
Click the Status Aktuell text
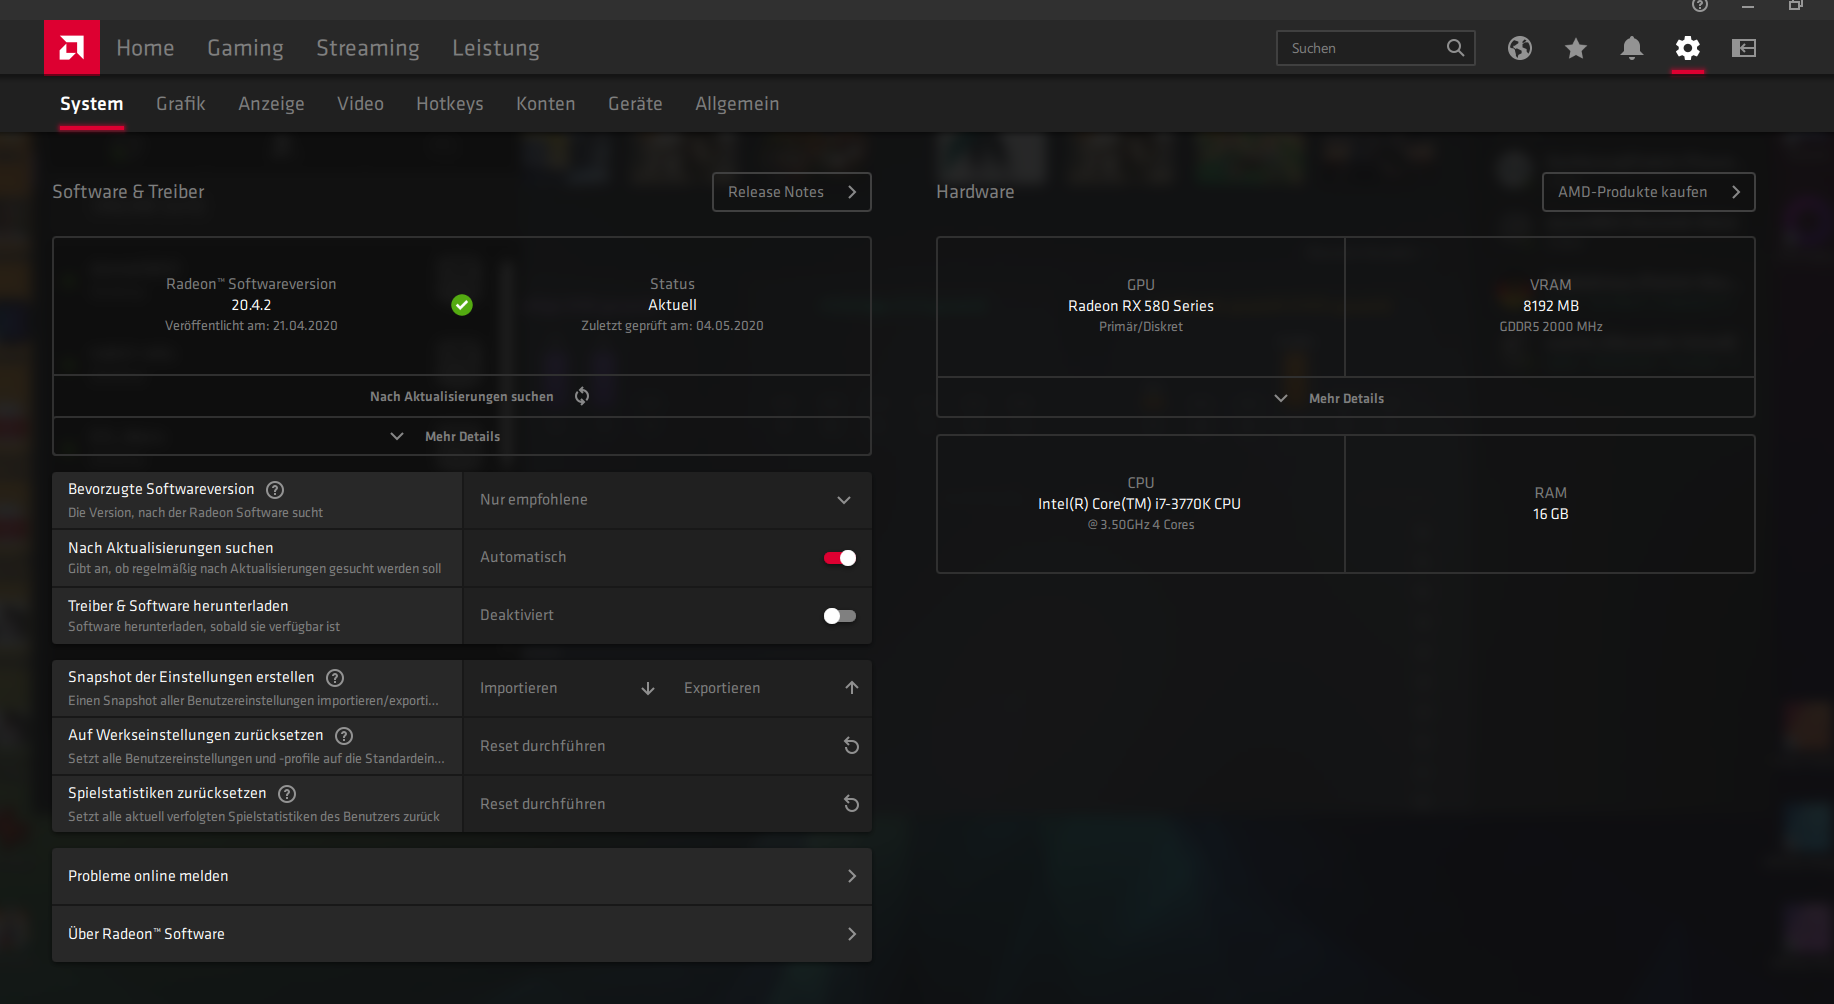tap(672, 305)
